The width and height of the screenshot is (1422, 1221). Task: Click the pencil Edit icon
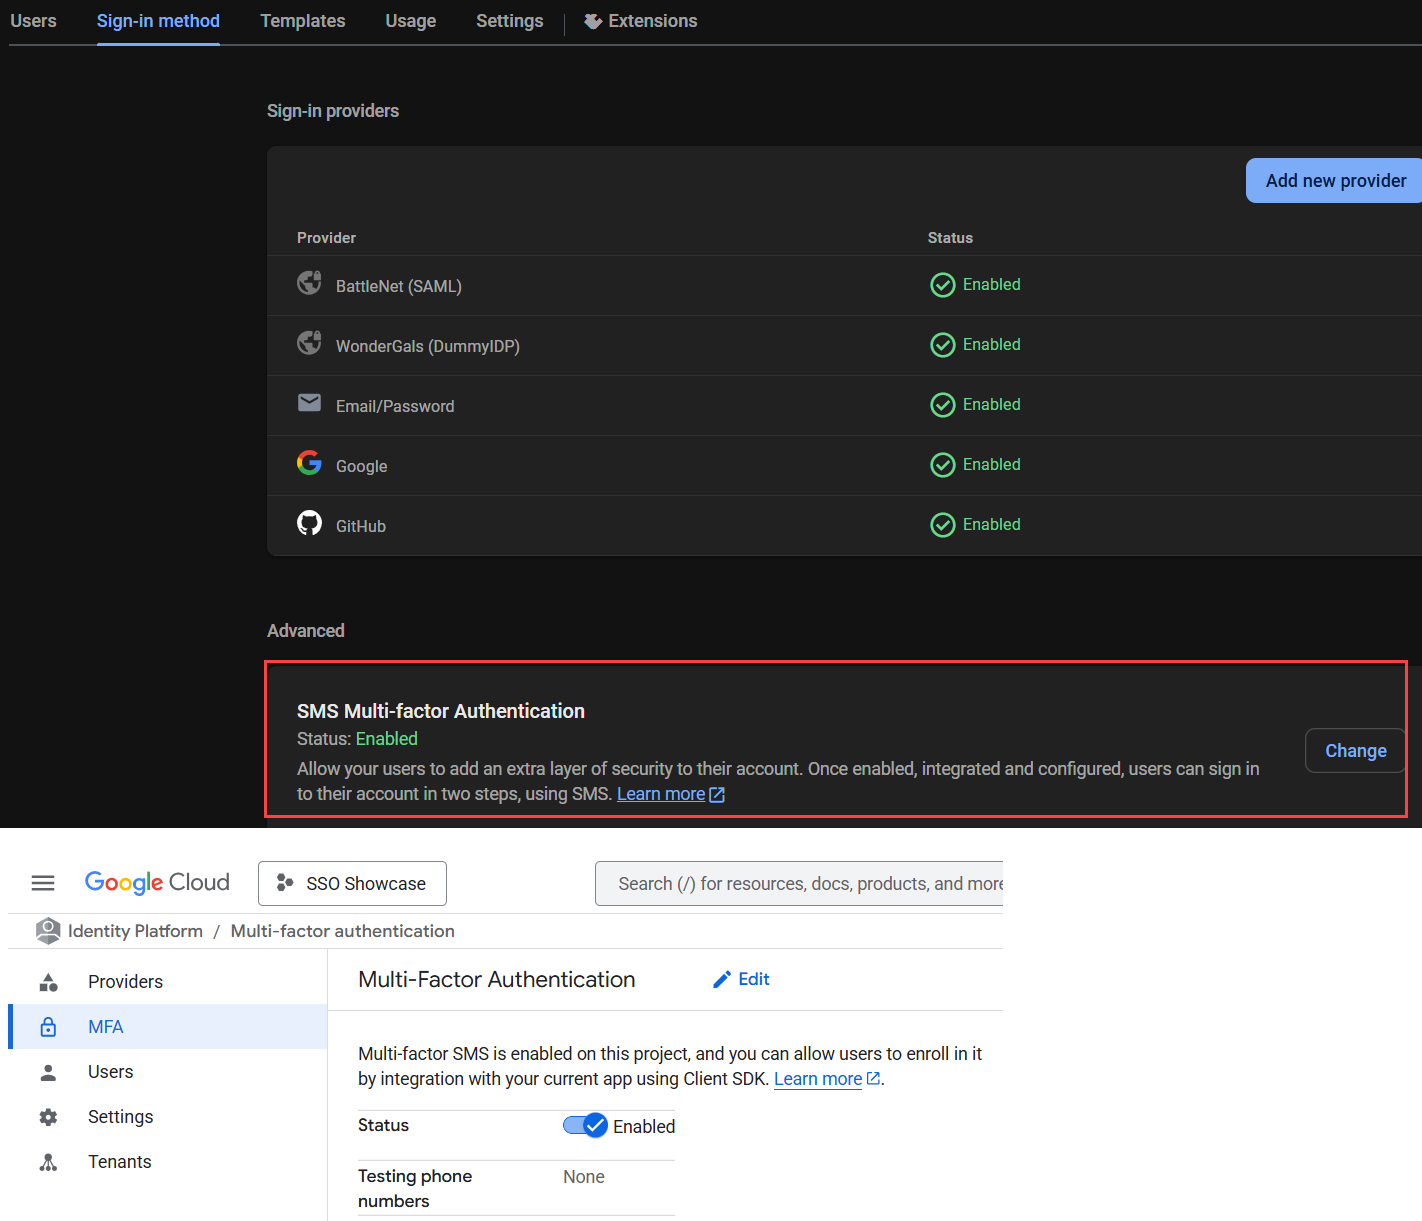coord(722,980)
